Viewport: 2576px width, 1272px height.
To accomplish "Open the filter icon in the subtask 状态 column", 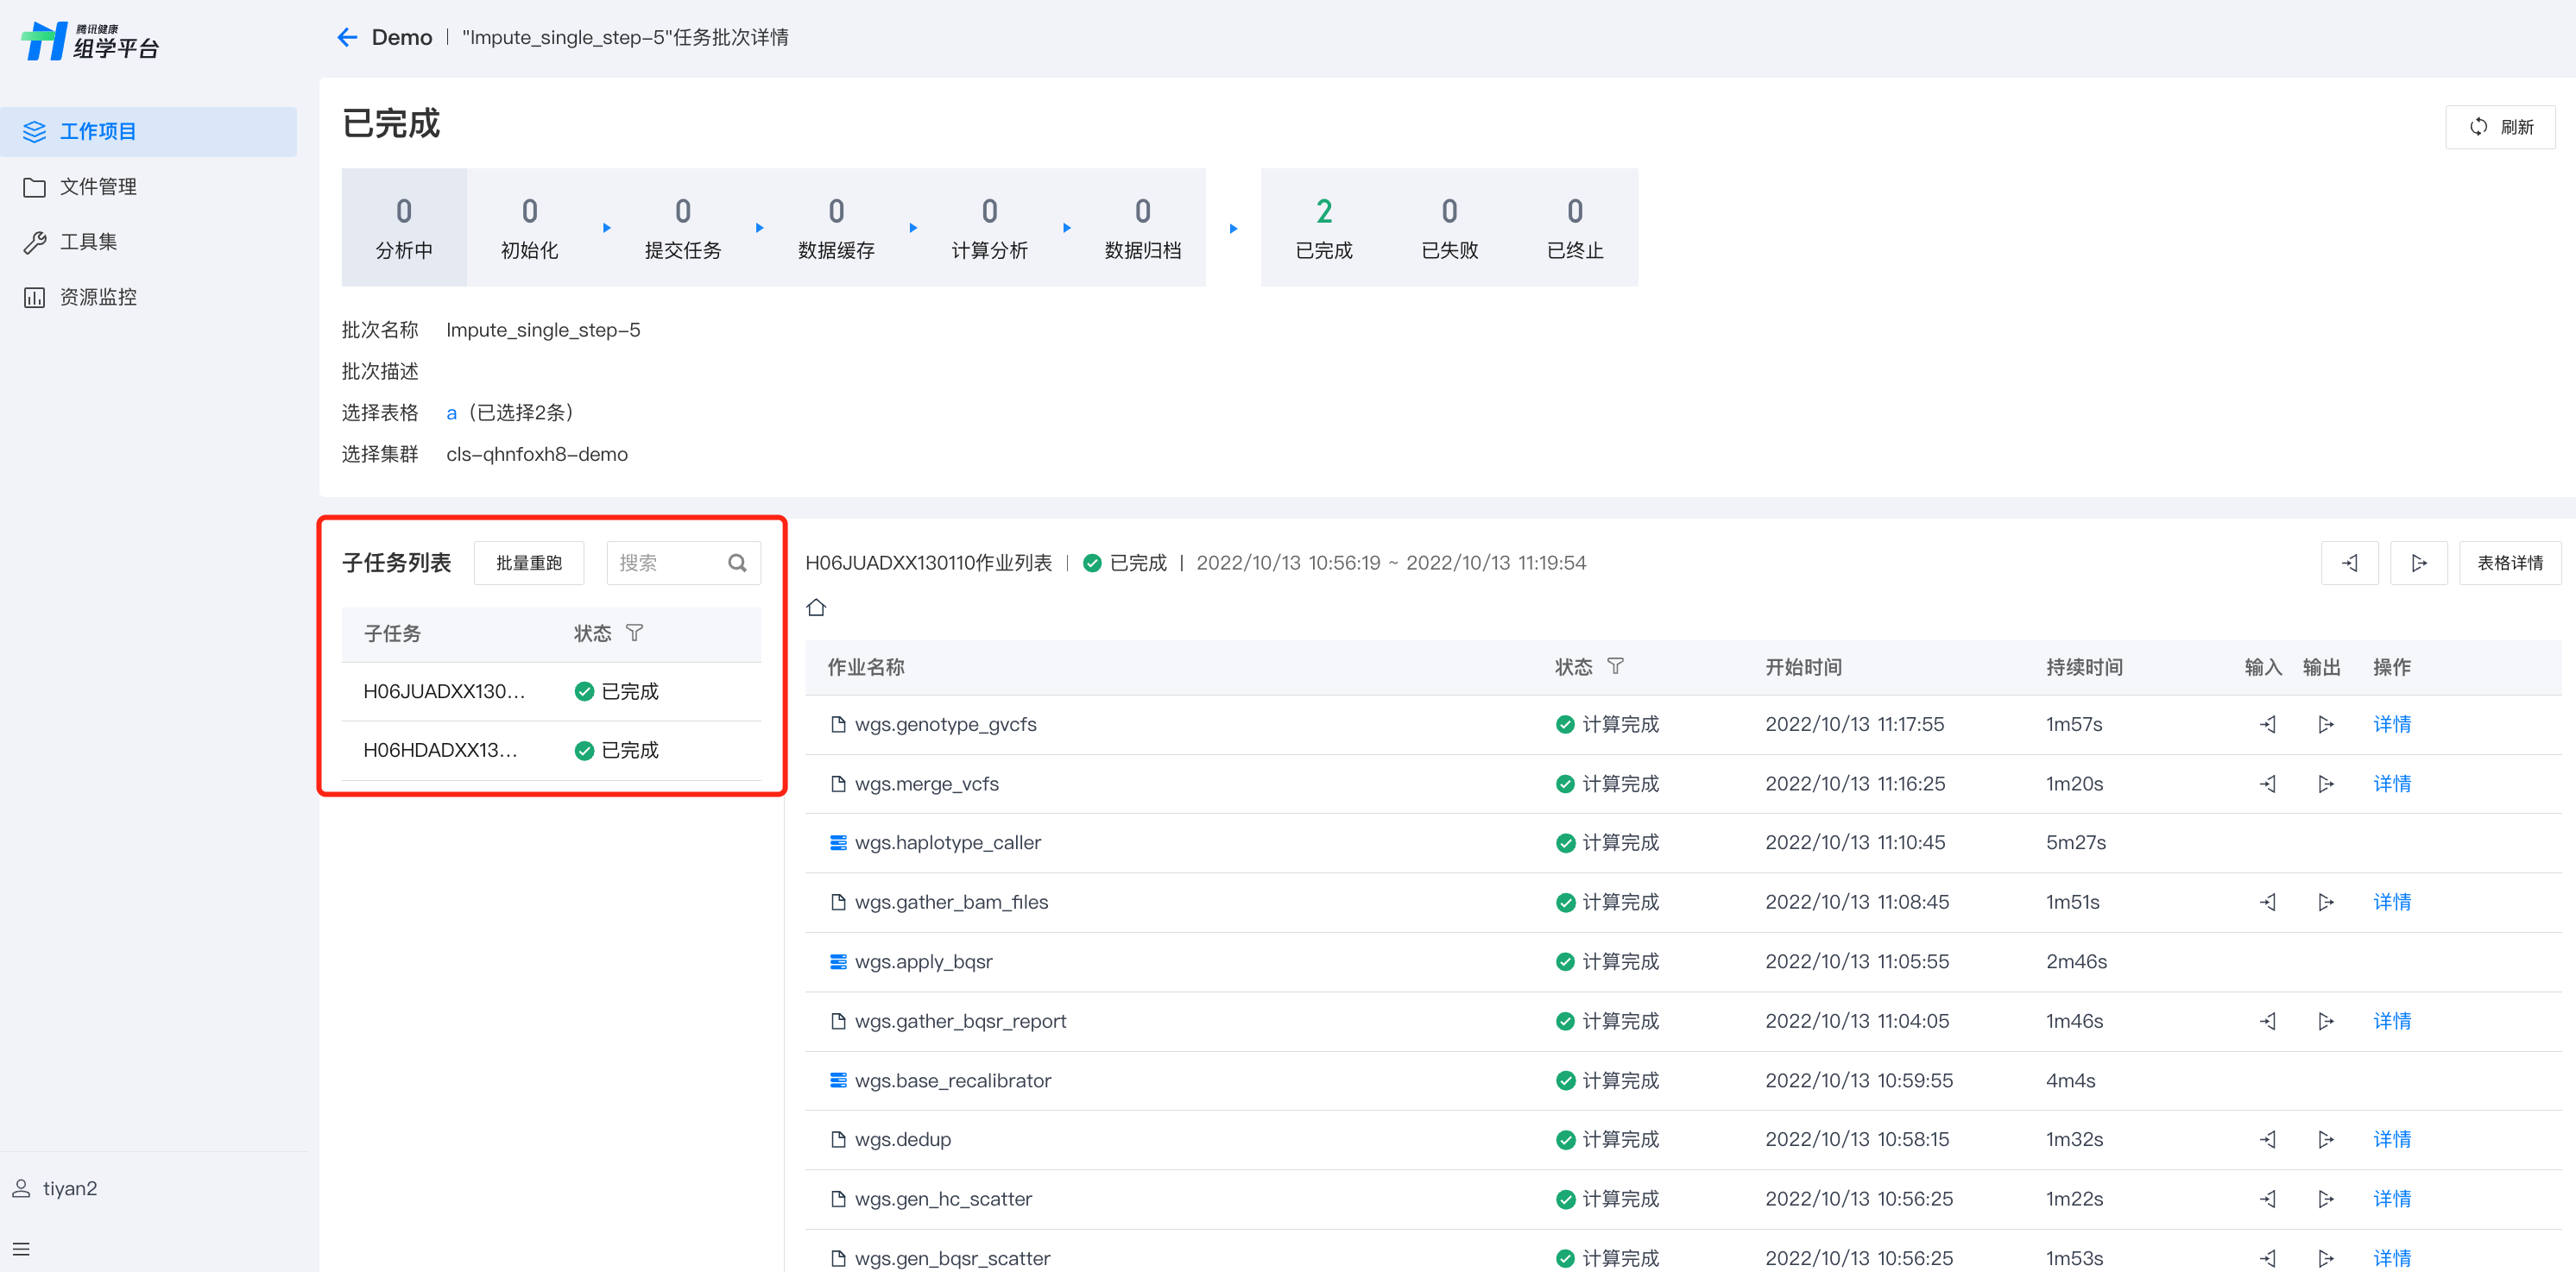I will (634, 633).
